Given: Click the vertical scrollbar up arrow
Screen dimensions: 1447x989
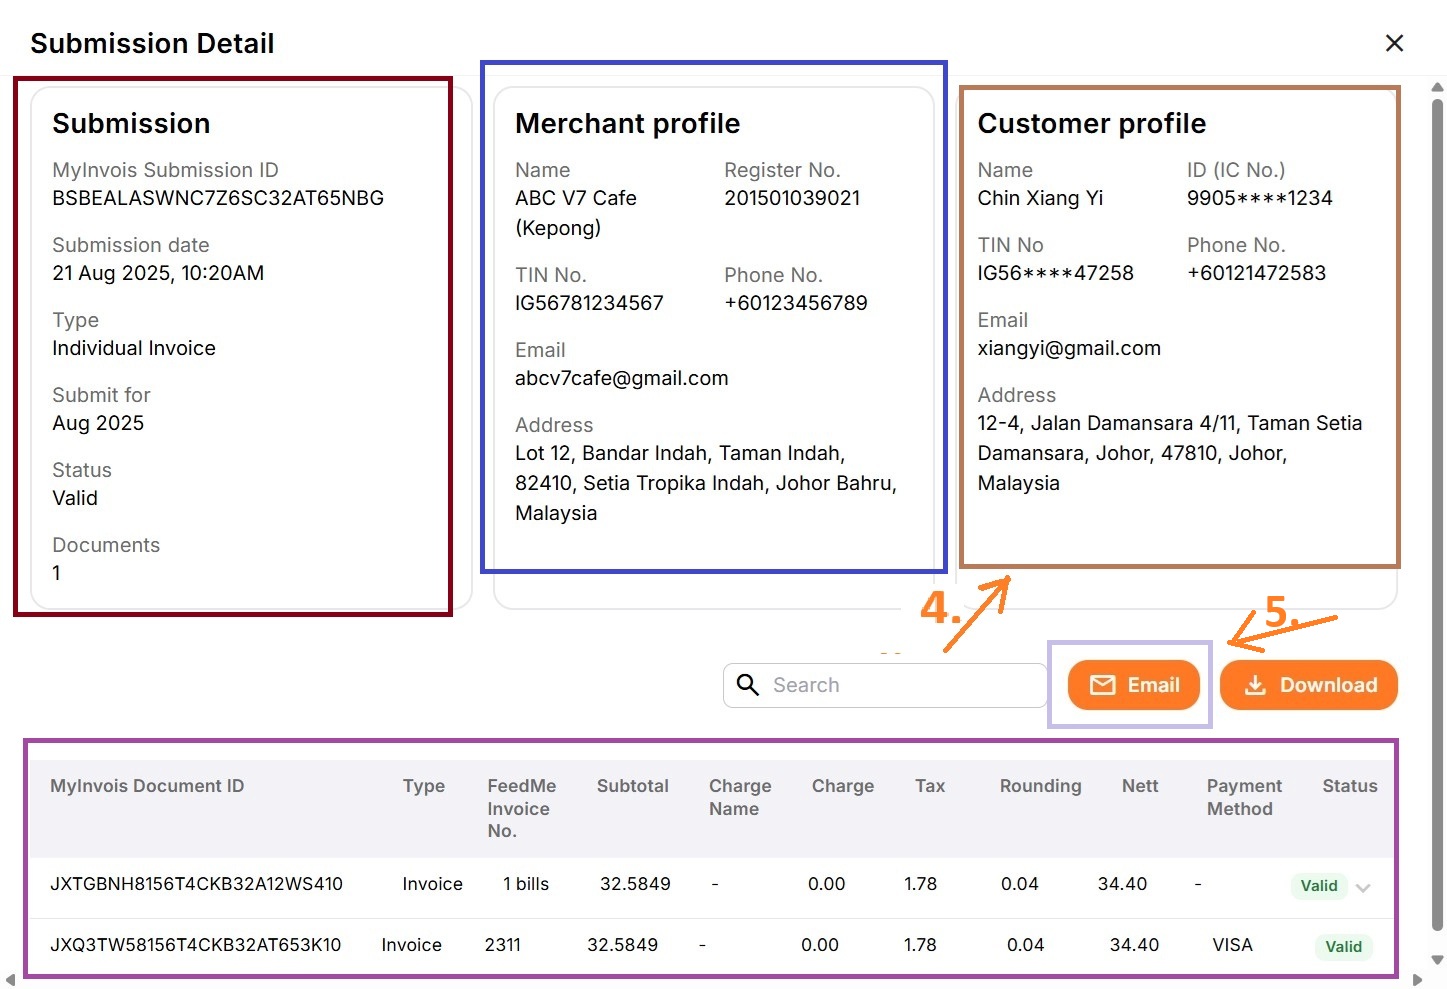Looking at the screenshot, I should (x=1437, y=88).
